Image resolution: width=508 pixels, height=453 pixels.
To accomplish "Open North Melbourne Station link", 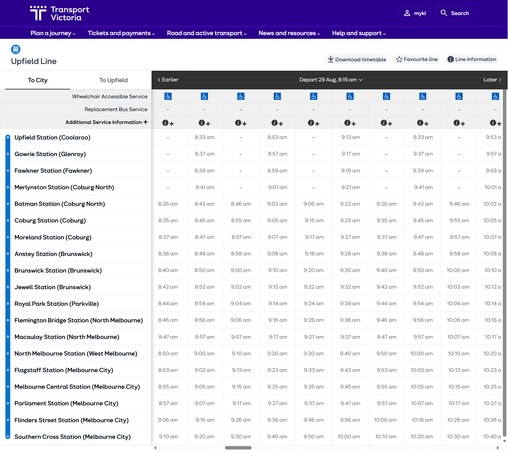I will (x=76, y=354).
